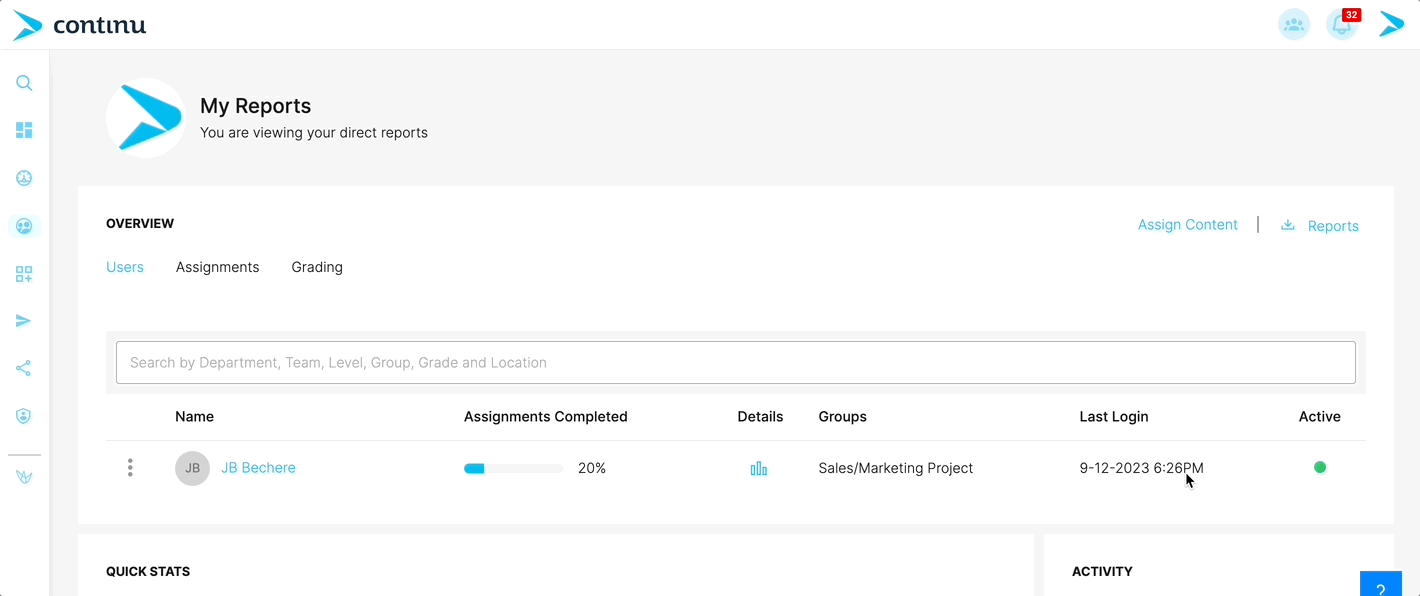Focus the department and team search field
The width and height of the screenshot is (1420, 596).
point(736,363)
